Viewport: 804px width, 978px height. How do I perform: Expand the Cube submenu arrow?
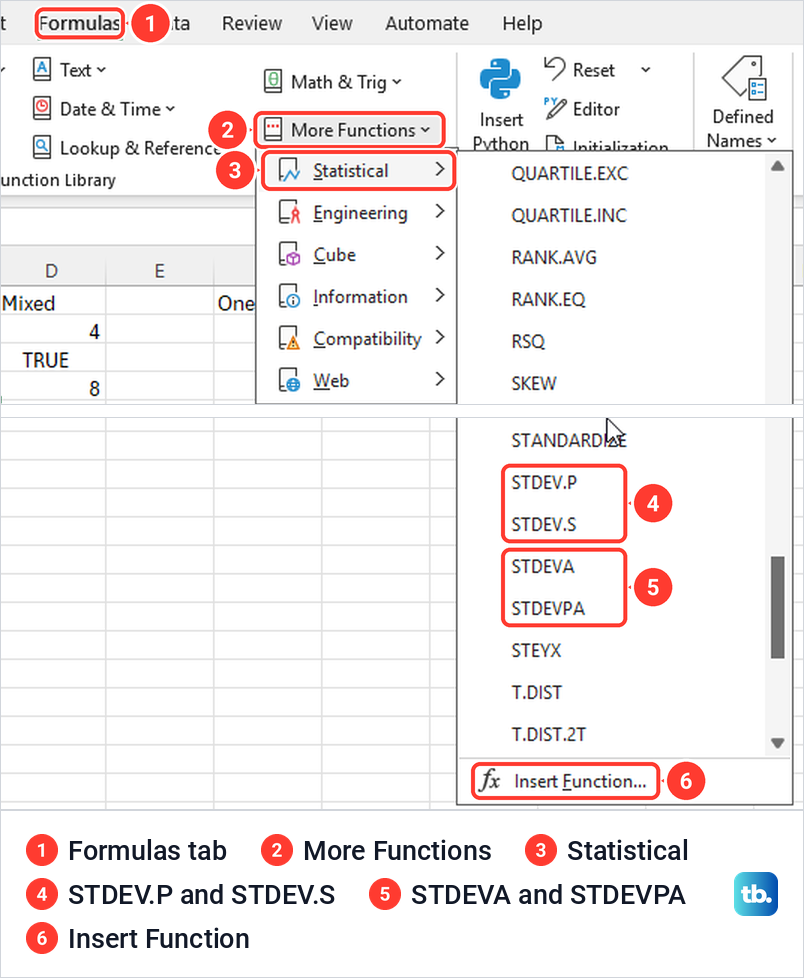pos(440,253)
